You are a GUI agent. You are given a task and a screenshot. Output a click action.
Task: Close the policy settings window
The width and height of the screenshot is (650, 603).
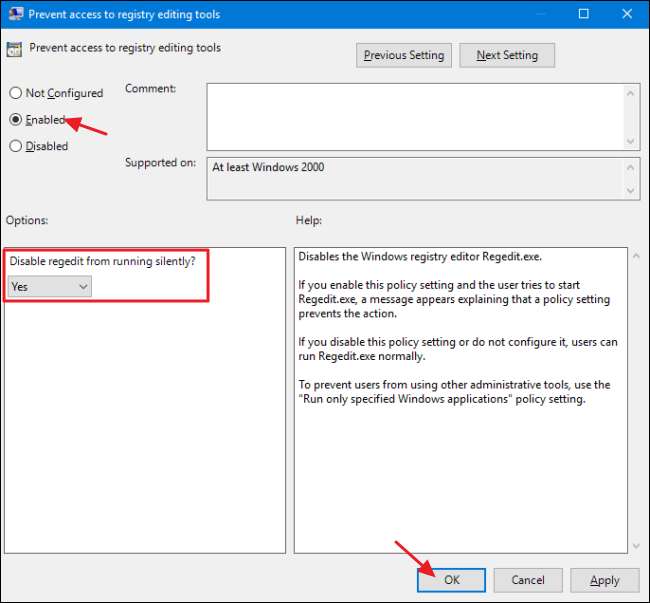tap(627, 14)
